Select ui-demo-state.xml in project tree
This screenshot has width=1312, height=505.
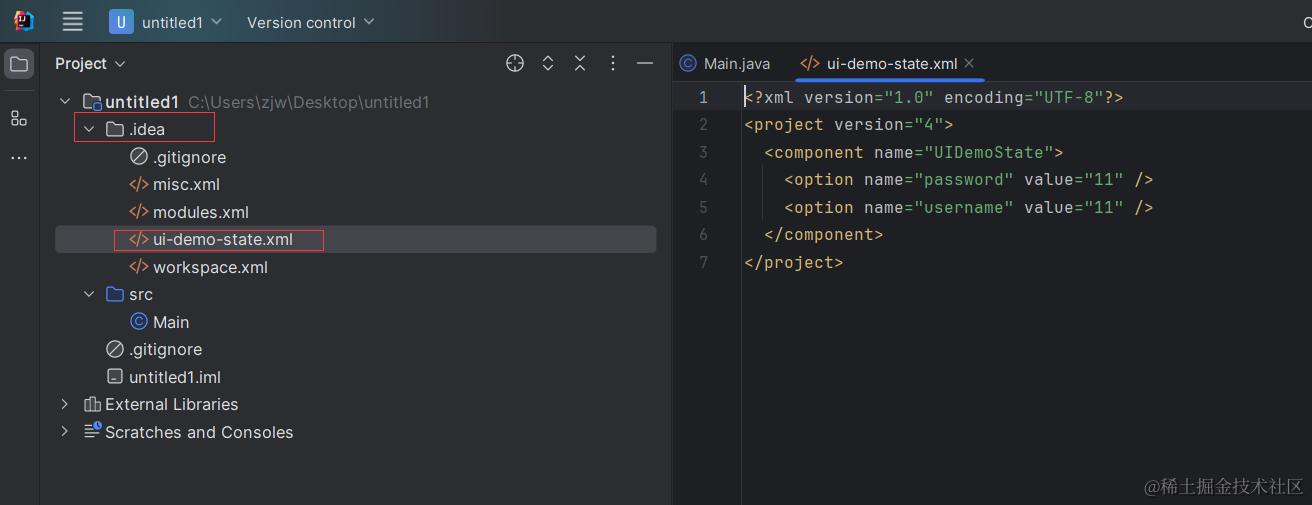[x=223, y=239]
